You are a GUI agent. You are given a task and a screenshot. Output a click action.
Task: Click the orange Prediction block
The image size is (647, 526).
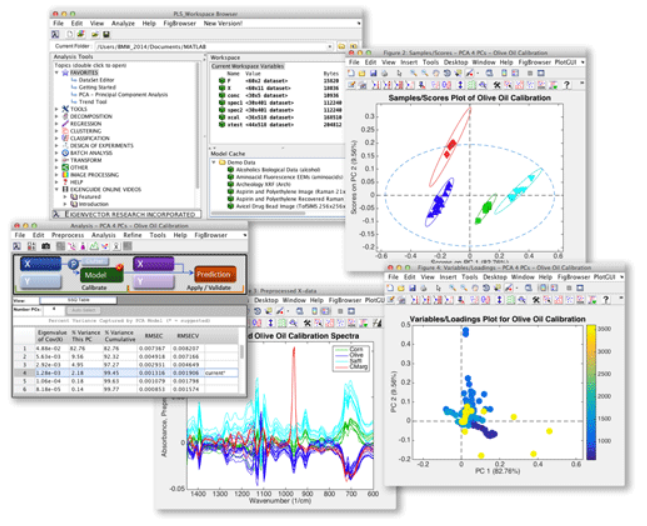pos(214,274)
